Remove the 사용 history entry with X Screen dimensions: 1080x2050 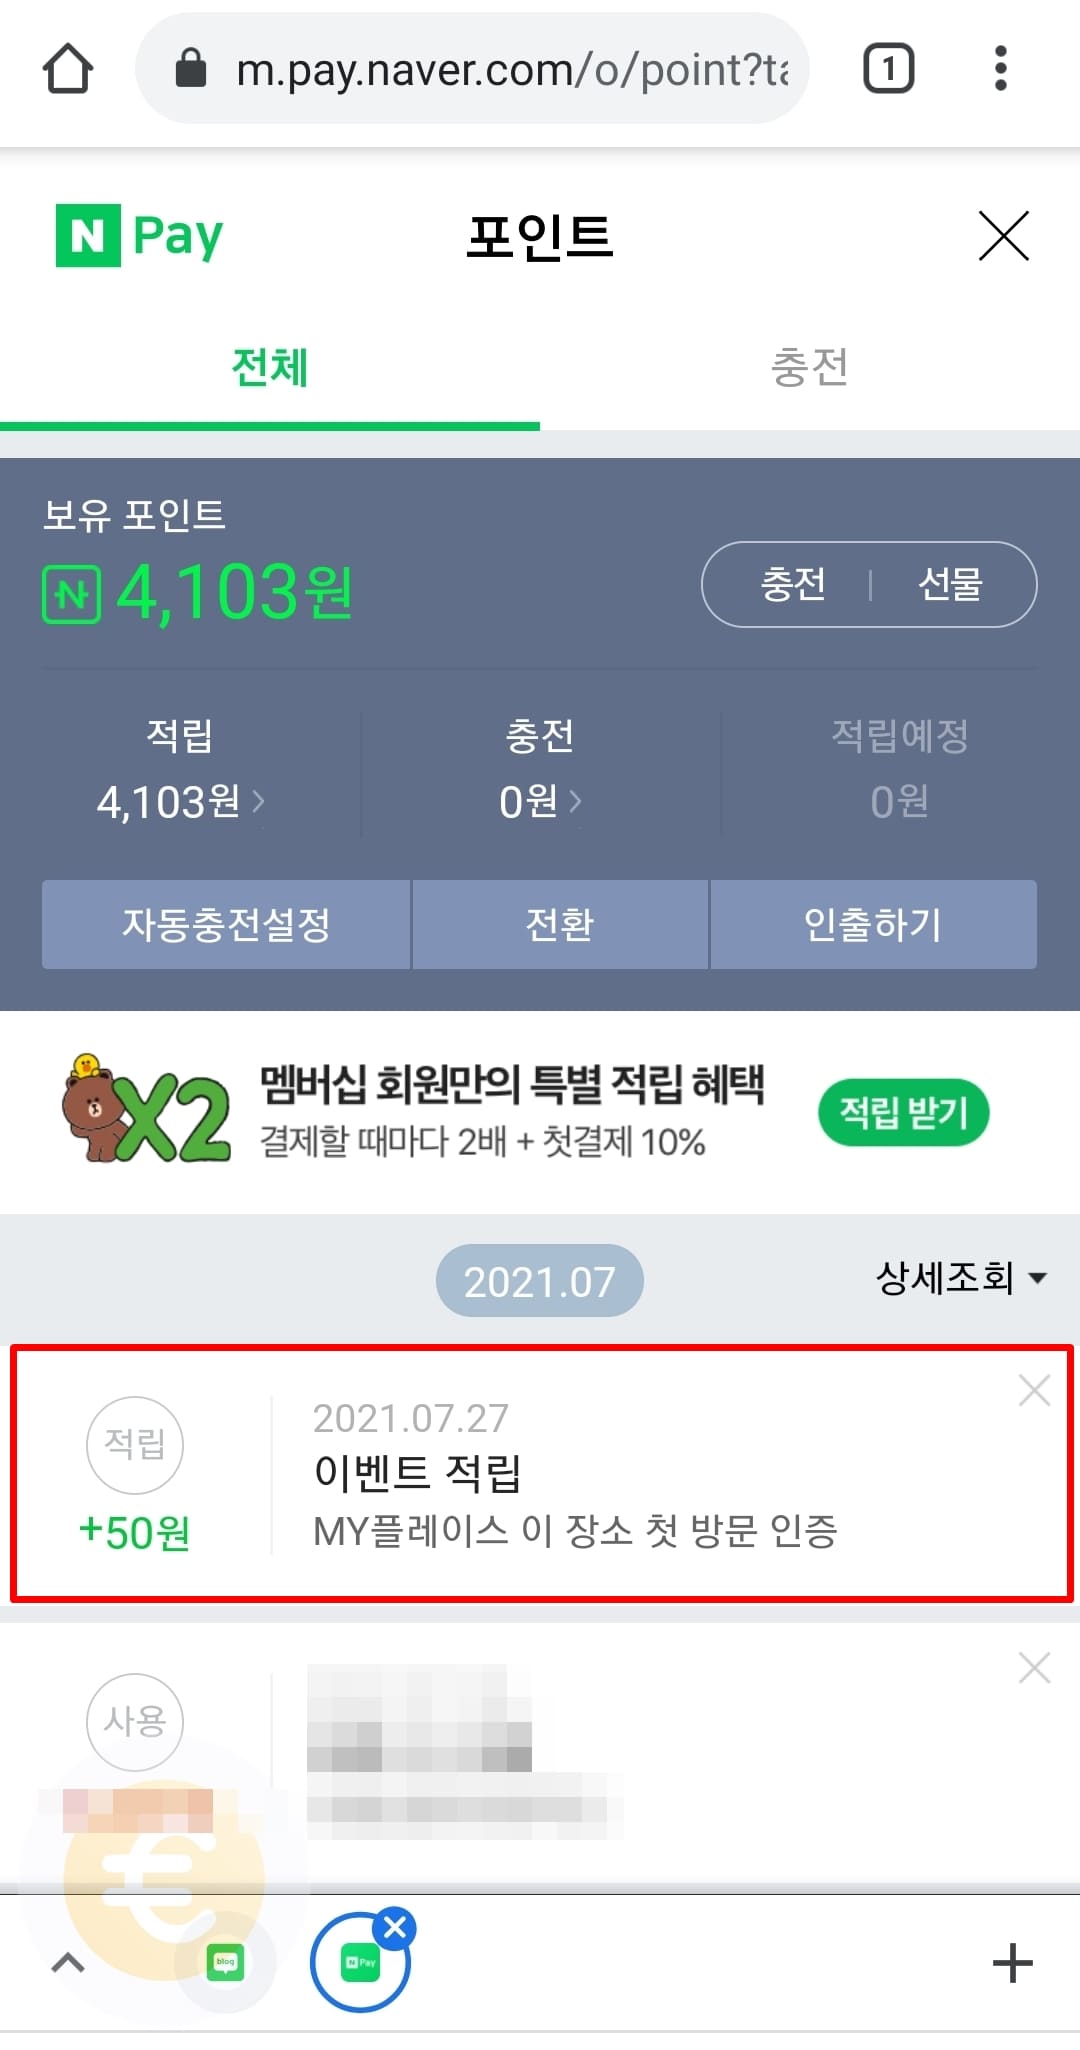pos(1034,1667)
